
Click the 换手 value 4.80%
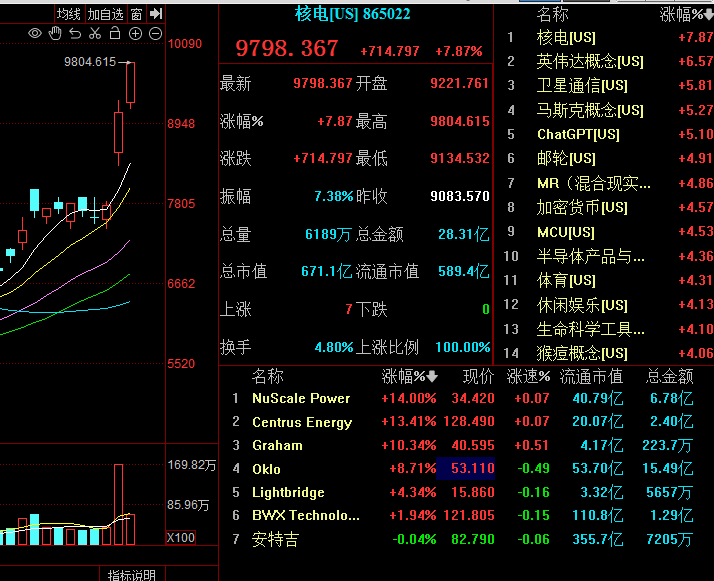click(x=334, y=347)
